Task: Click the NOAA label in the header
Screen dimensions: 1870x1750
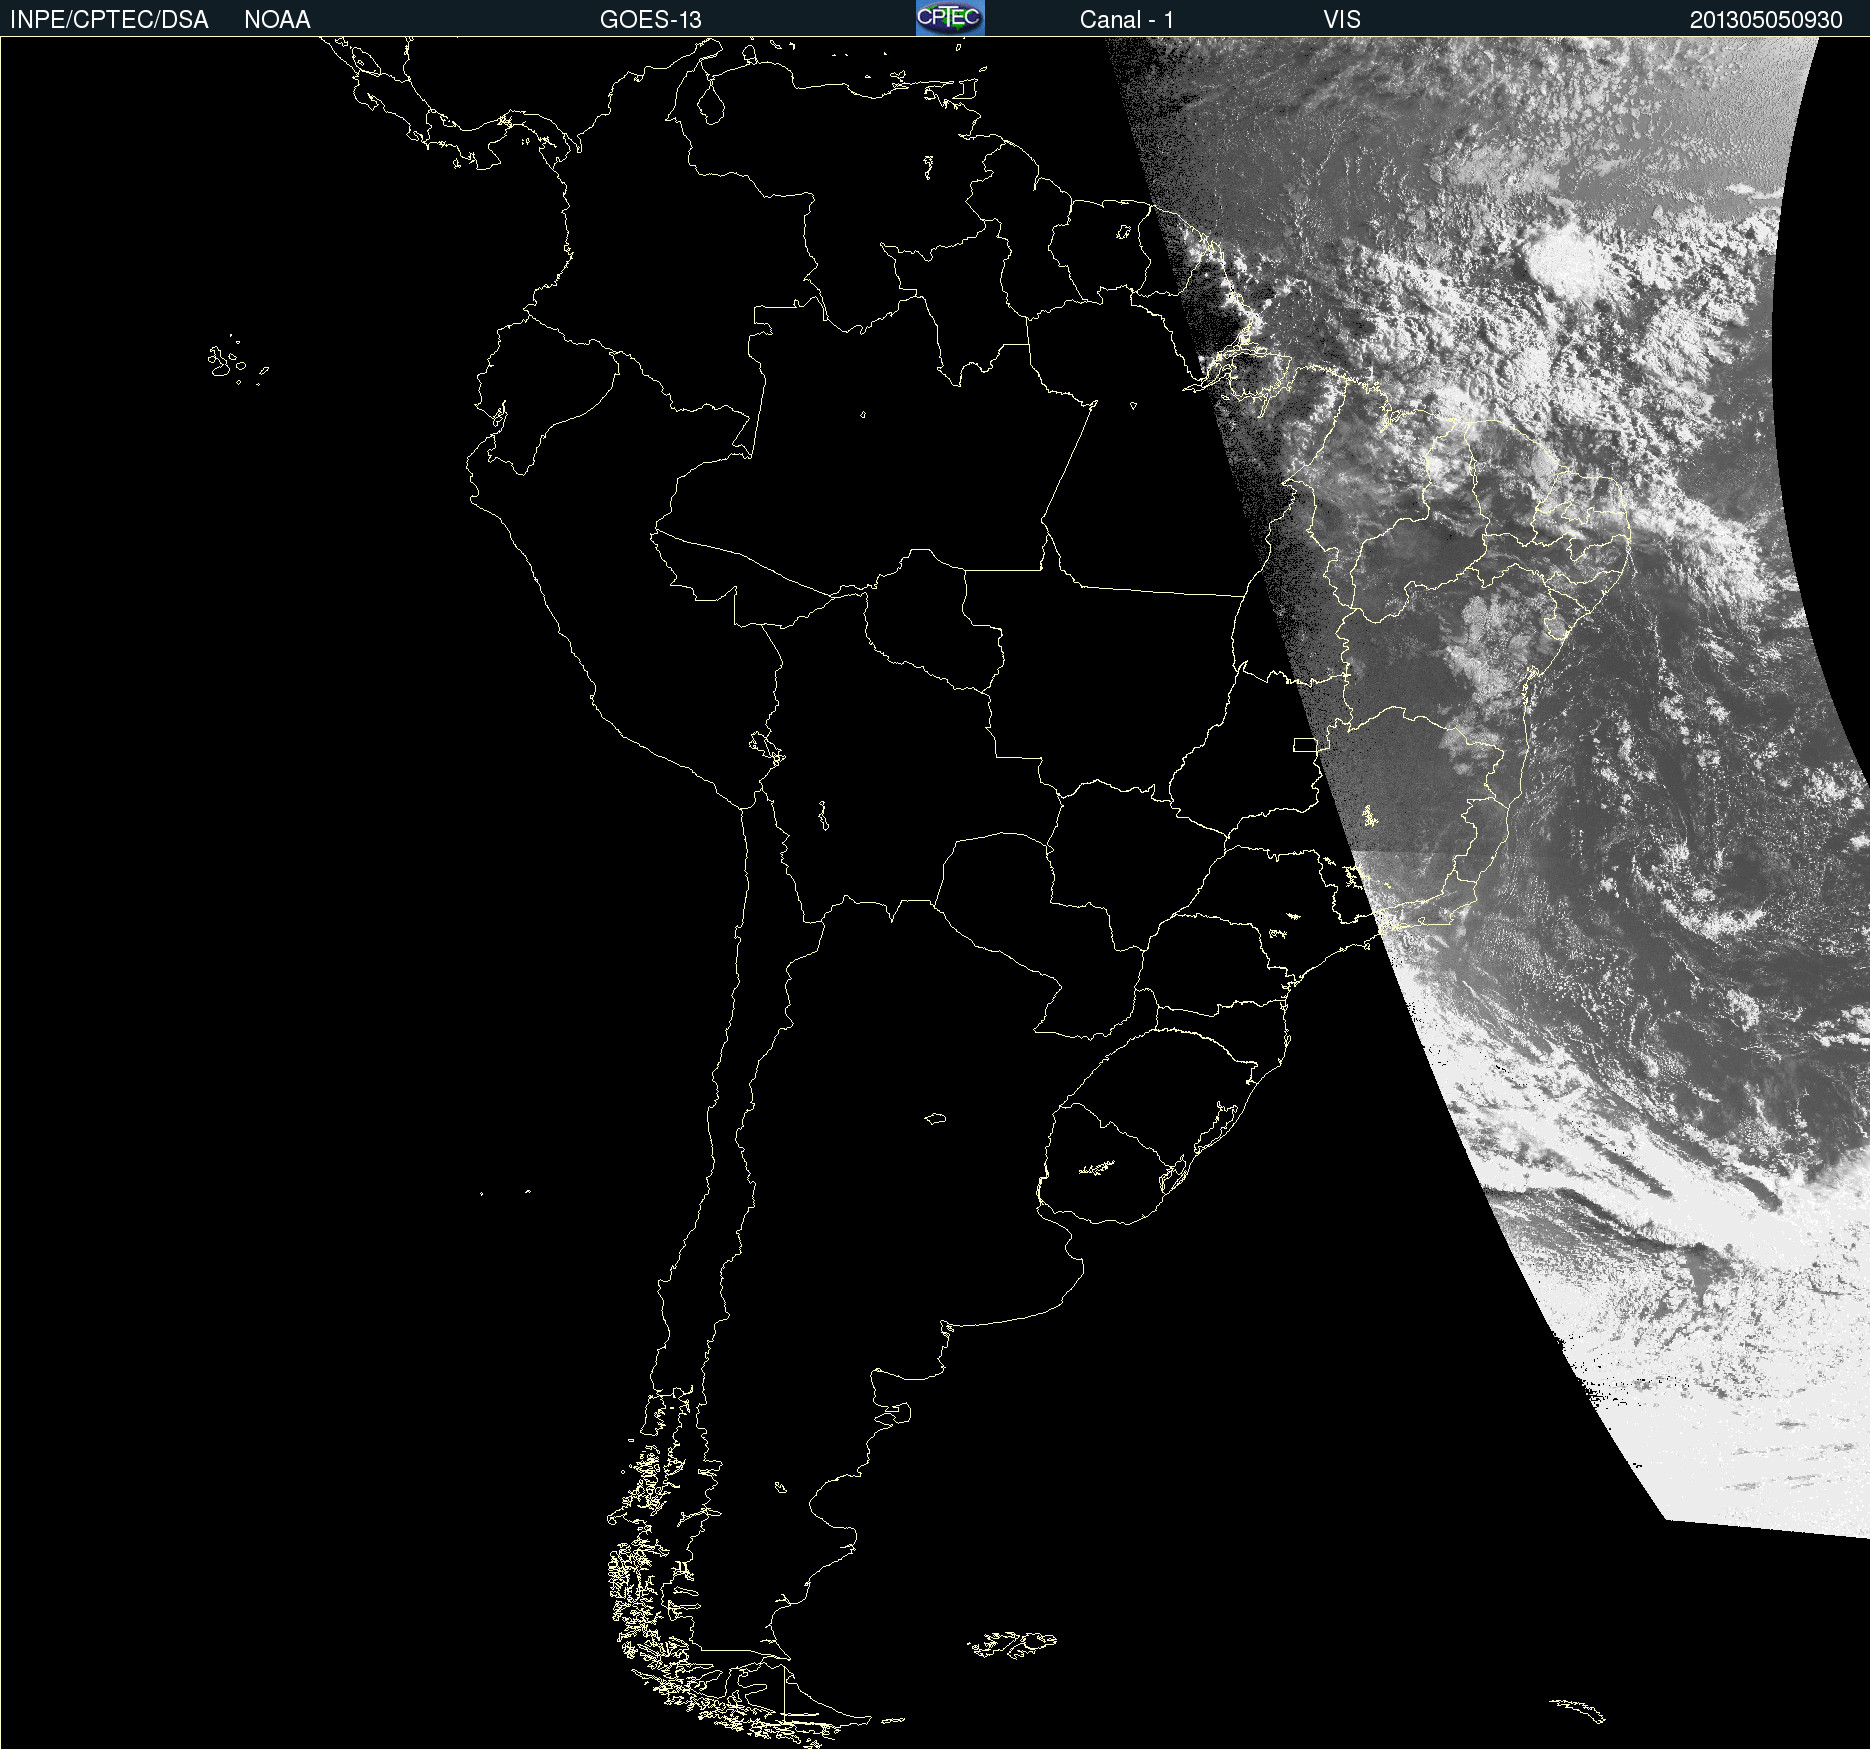Action: [x=277, y=20]
